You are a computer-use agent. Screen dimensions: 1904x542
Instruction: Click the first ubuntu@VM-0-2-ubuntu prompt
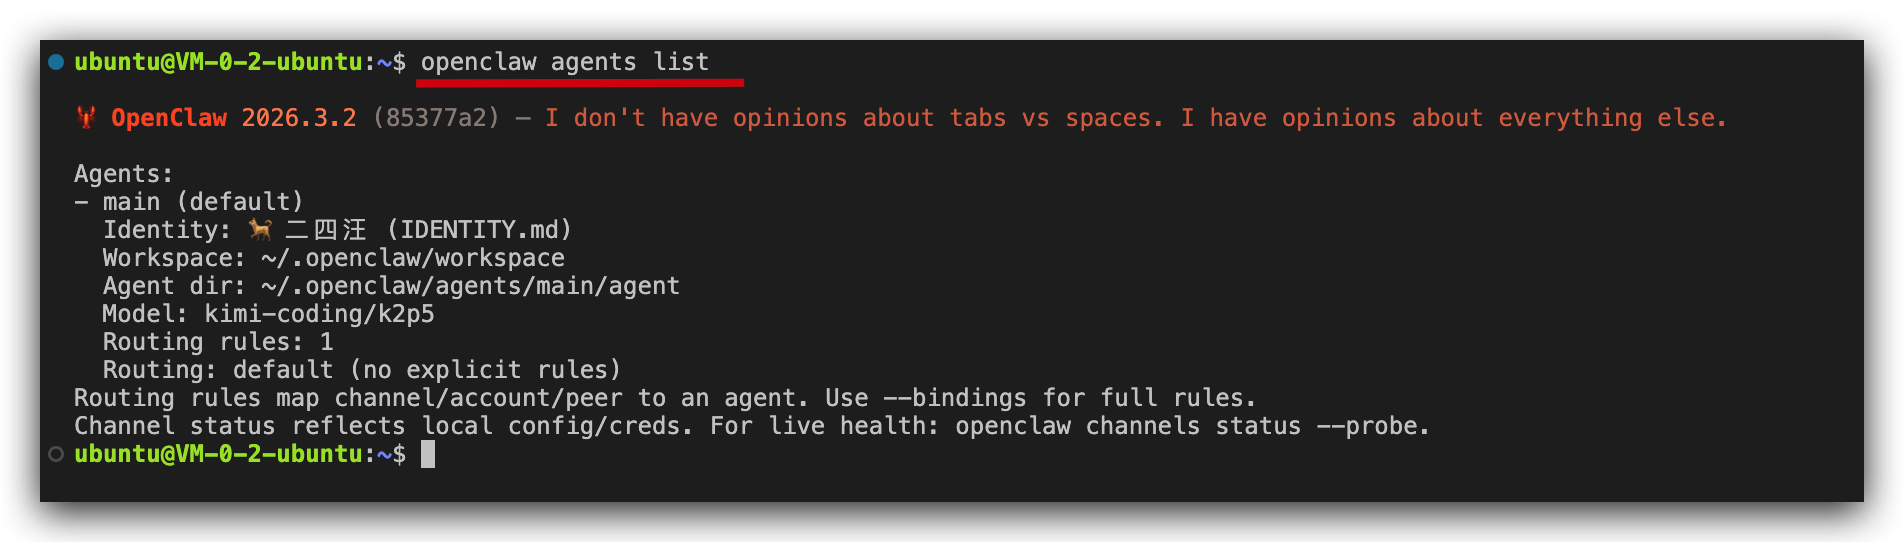pos(218,62)
